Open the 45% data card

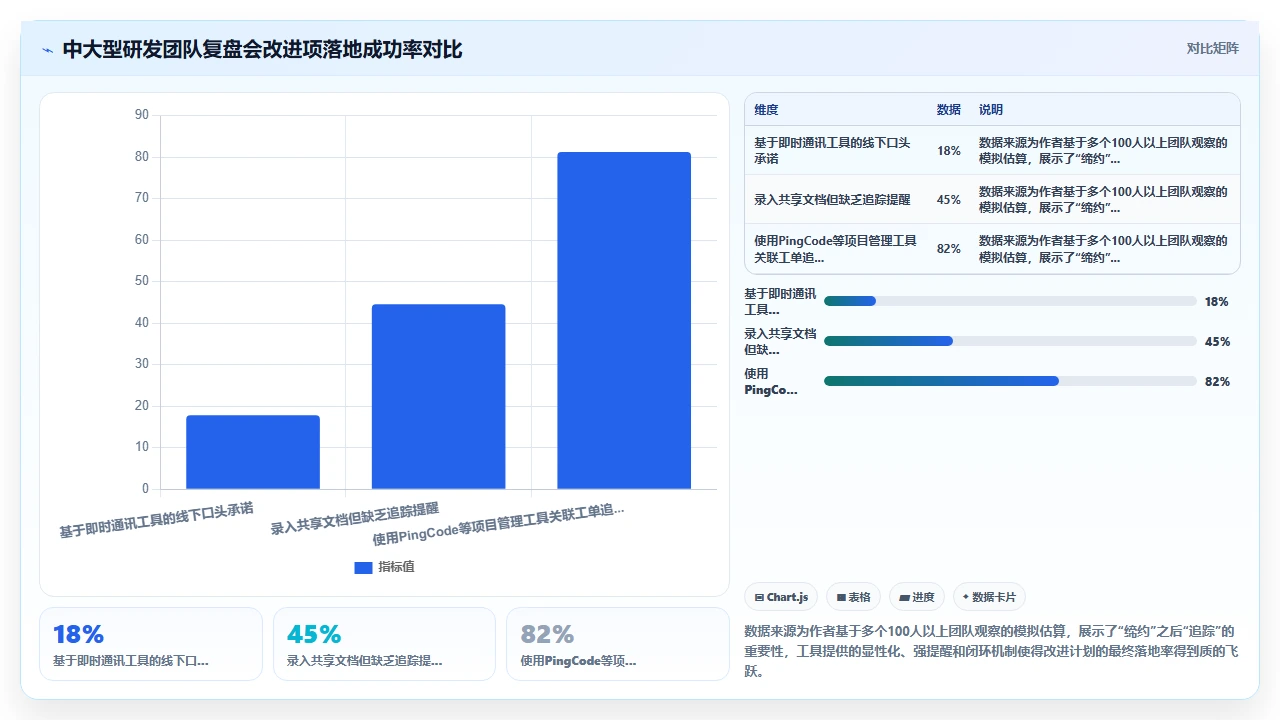[x=384, y=644]
